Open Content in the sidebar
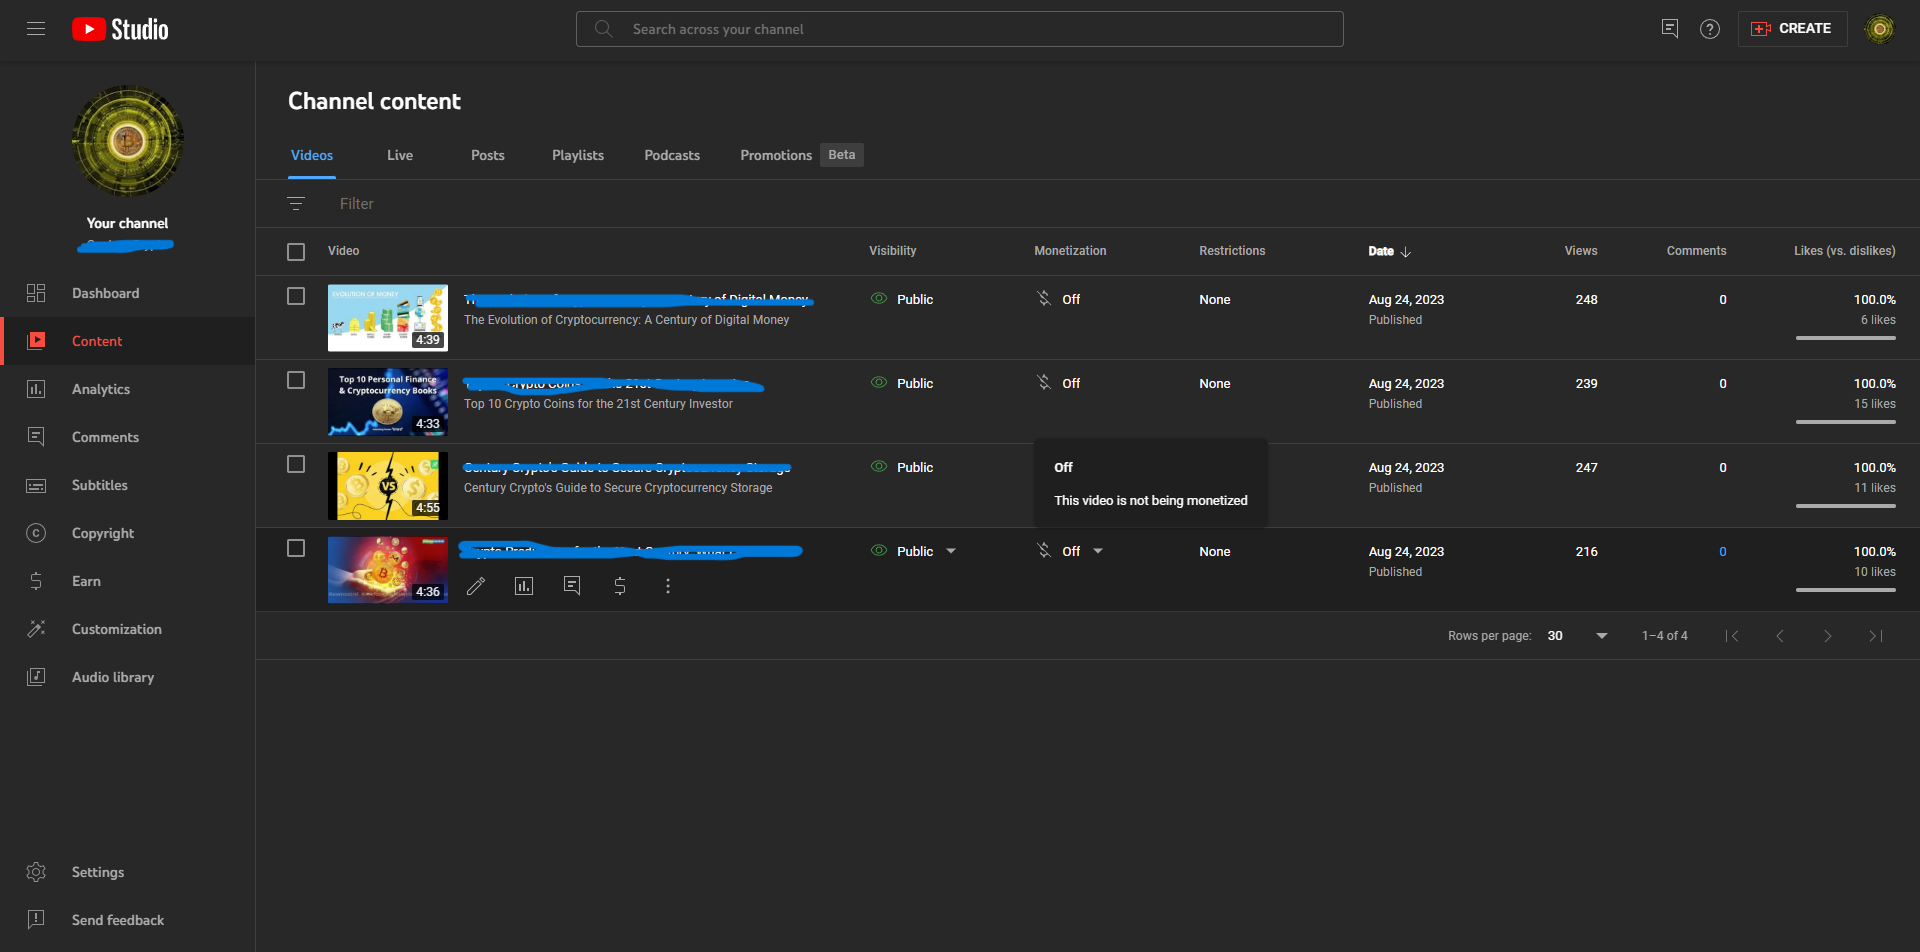The image size is (1920, 952). (x=128, y=341)
